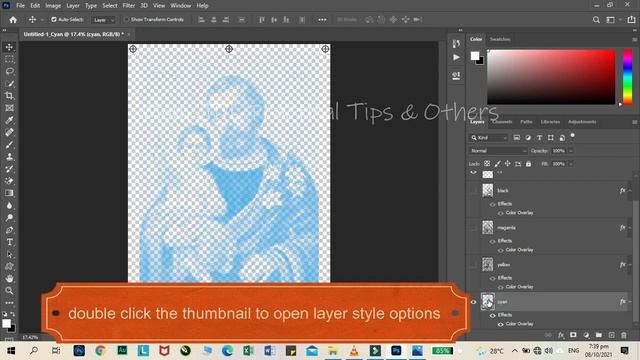Collapse effects on the black layer

(630, 191)
